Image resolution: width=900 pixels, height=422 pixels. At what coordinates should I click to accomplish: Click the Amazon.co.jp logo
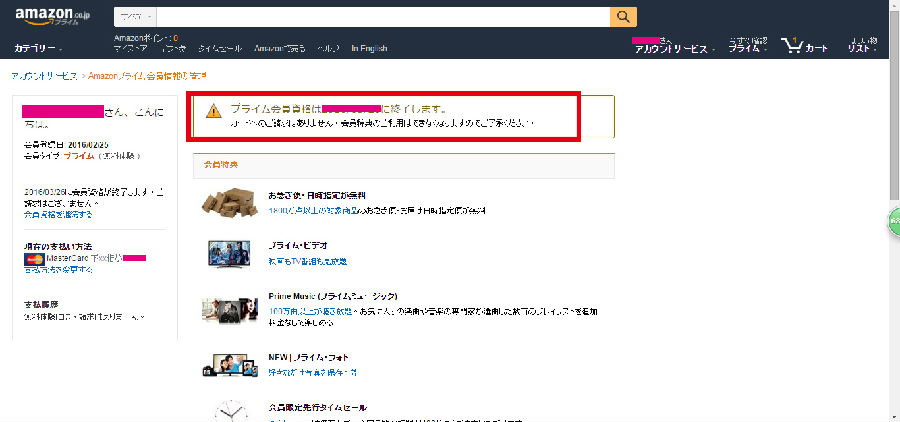pyautogui.click(x=53, y=17)
